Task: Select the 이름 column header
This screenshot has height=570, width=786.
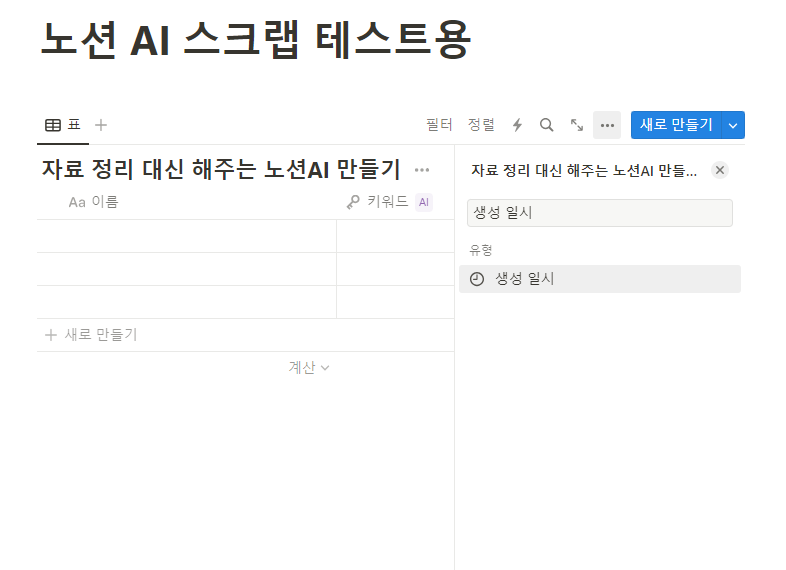Action: pos(93,202)
